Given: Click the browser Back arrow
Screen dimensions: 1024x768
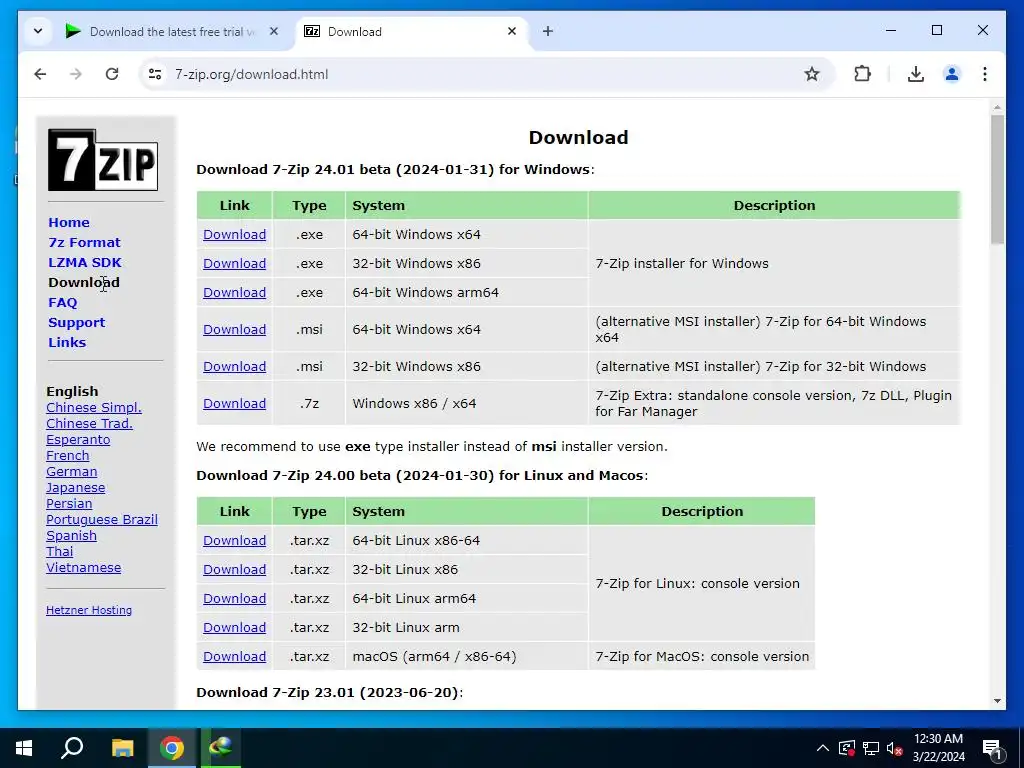Looking at the screenshot, I should point(40,74).
